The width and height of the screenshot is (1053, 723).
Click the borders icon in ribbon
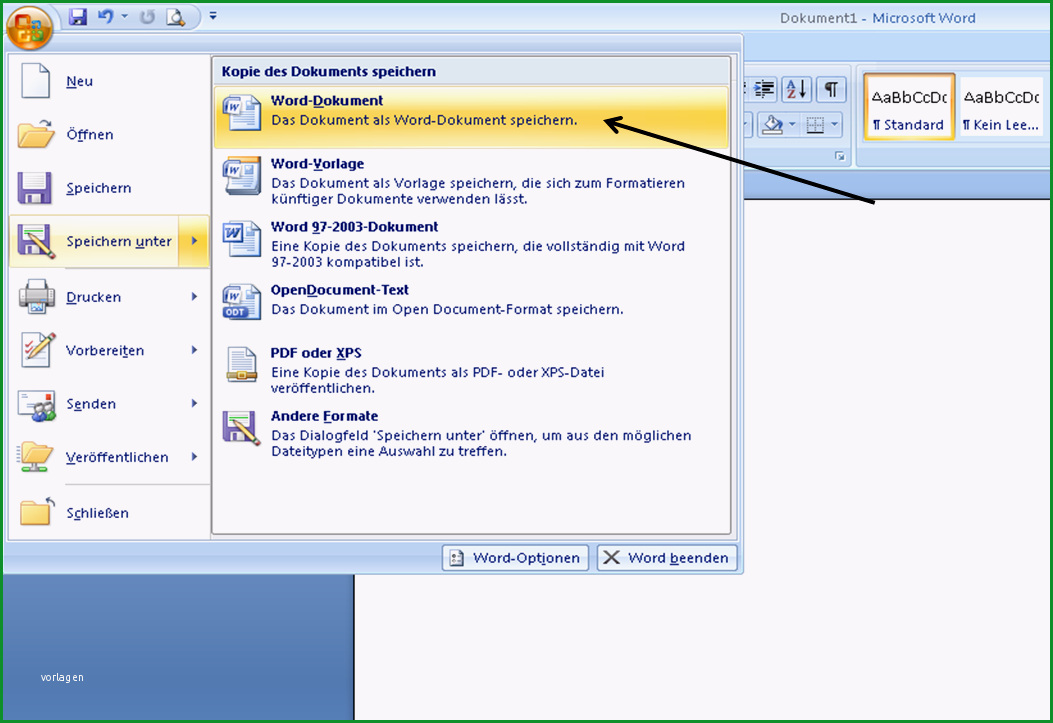click(815, 124)
